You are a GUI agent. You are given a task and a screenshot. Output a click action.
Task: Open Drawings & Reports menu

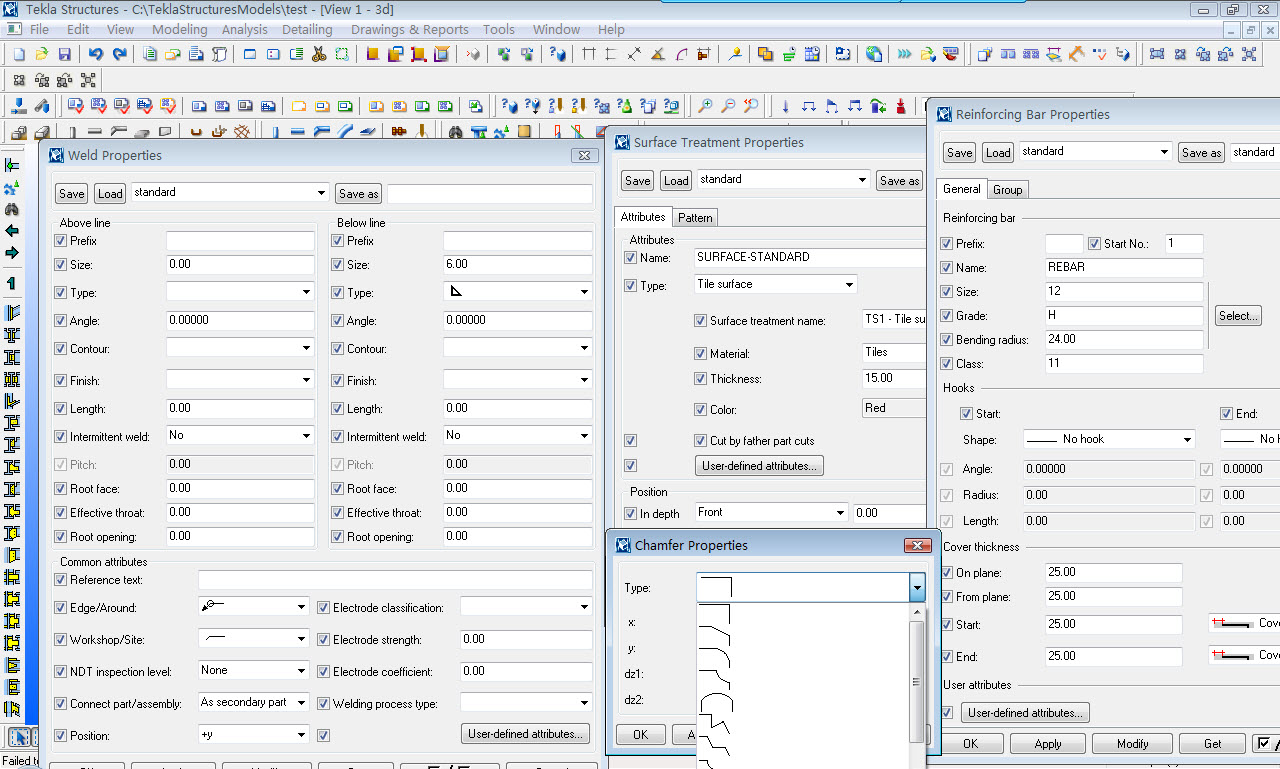(409, 29)
